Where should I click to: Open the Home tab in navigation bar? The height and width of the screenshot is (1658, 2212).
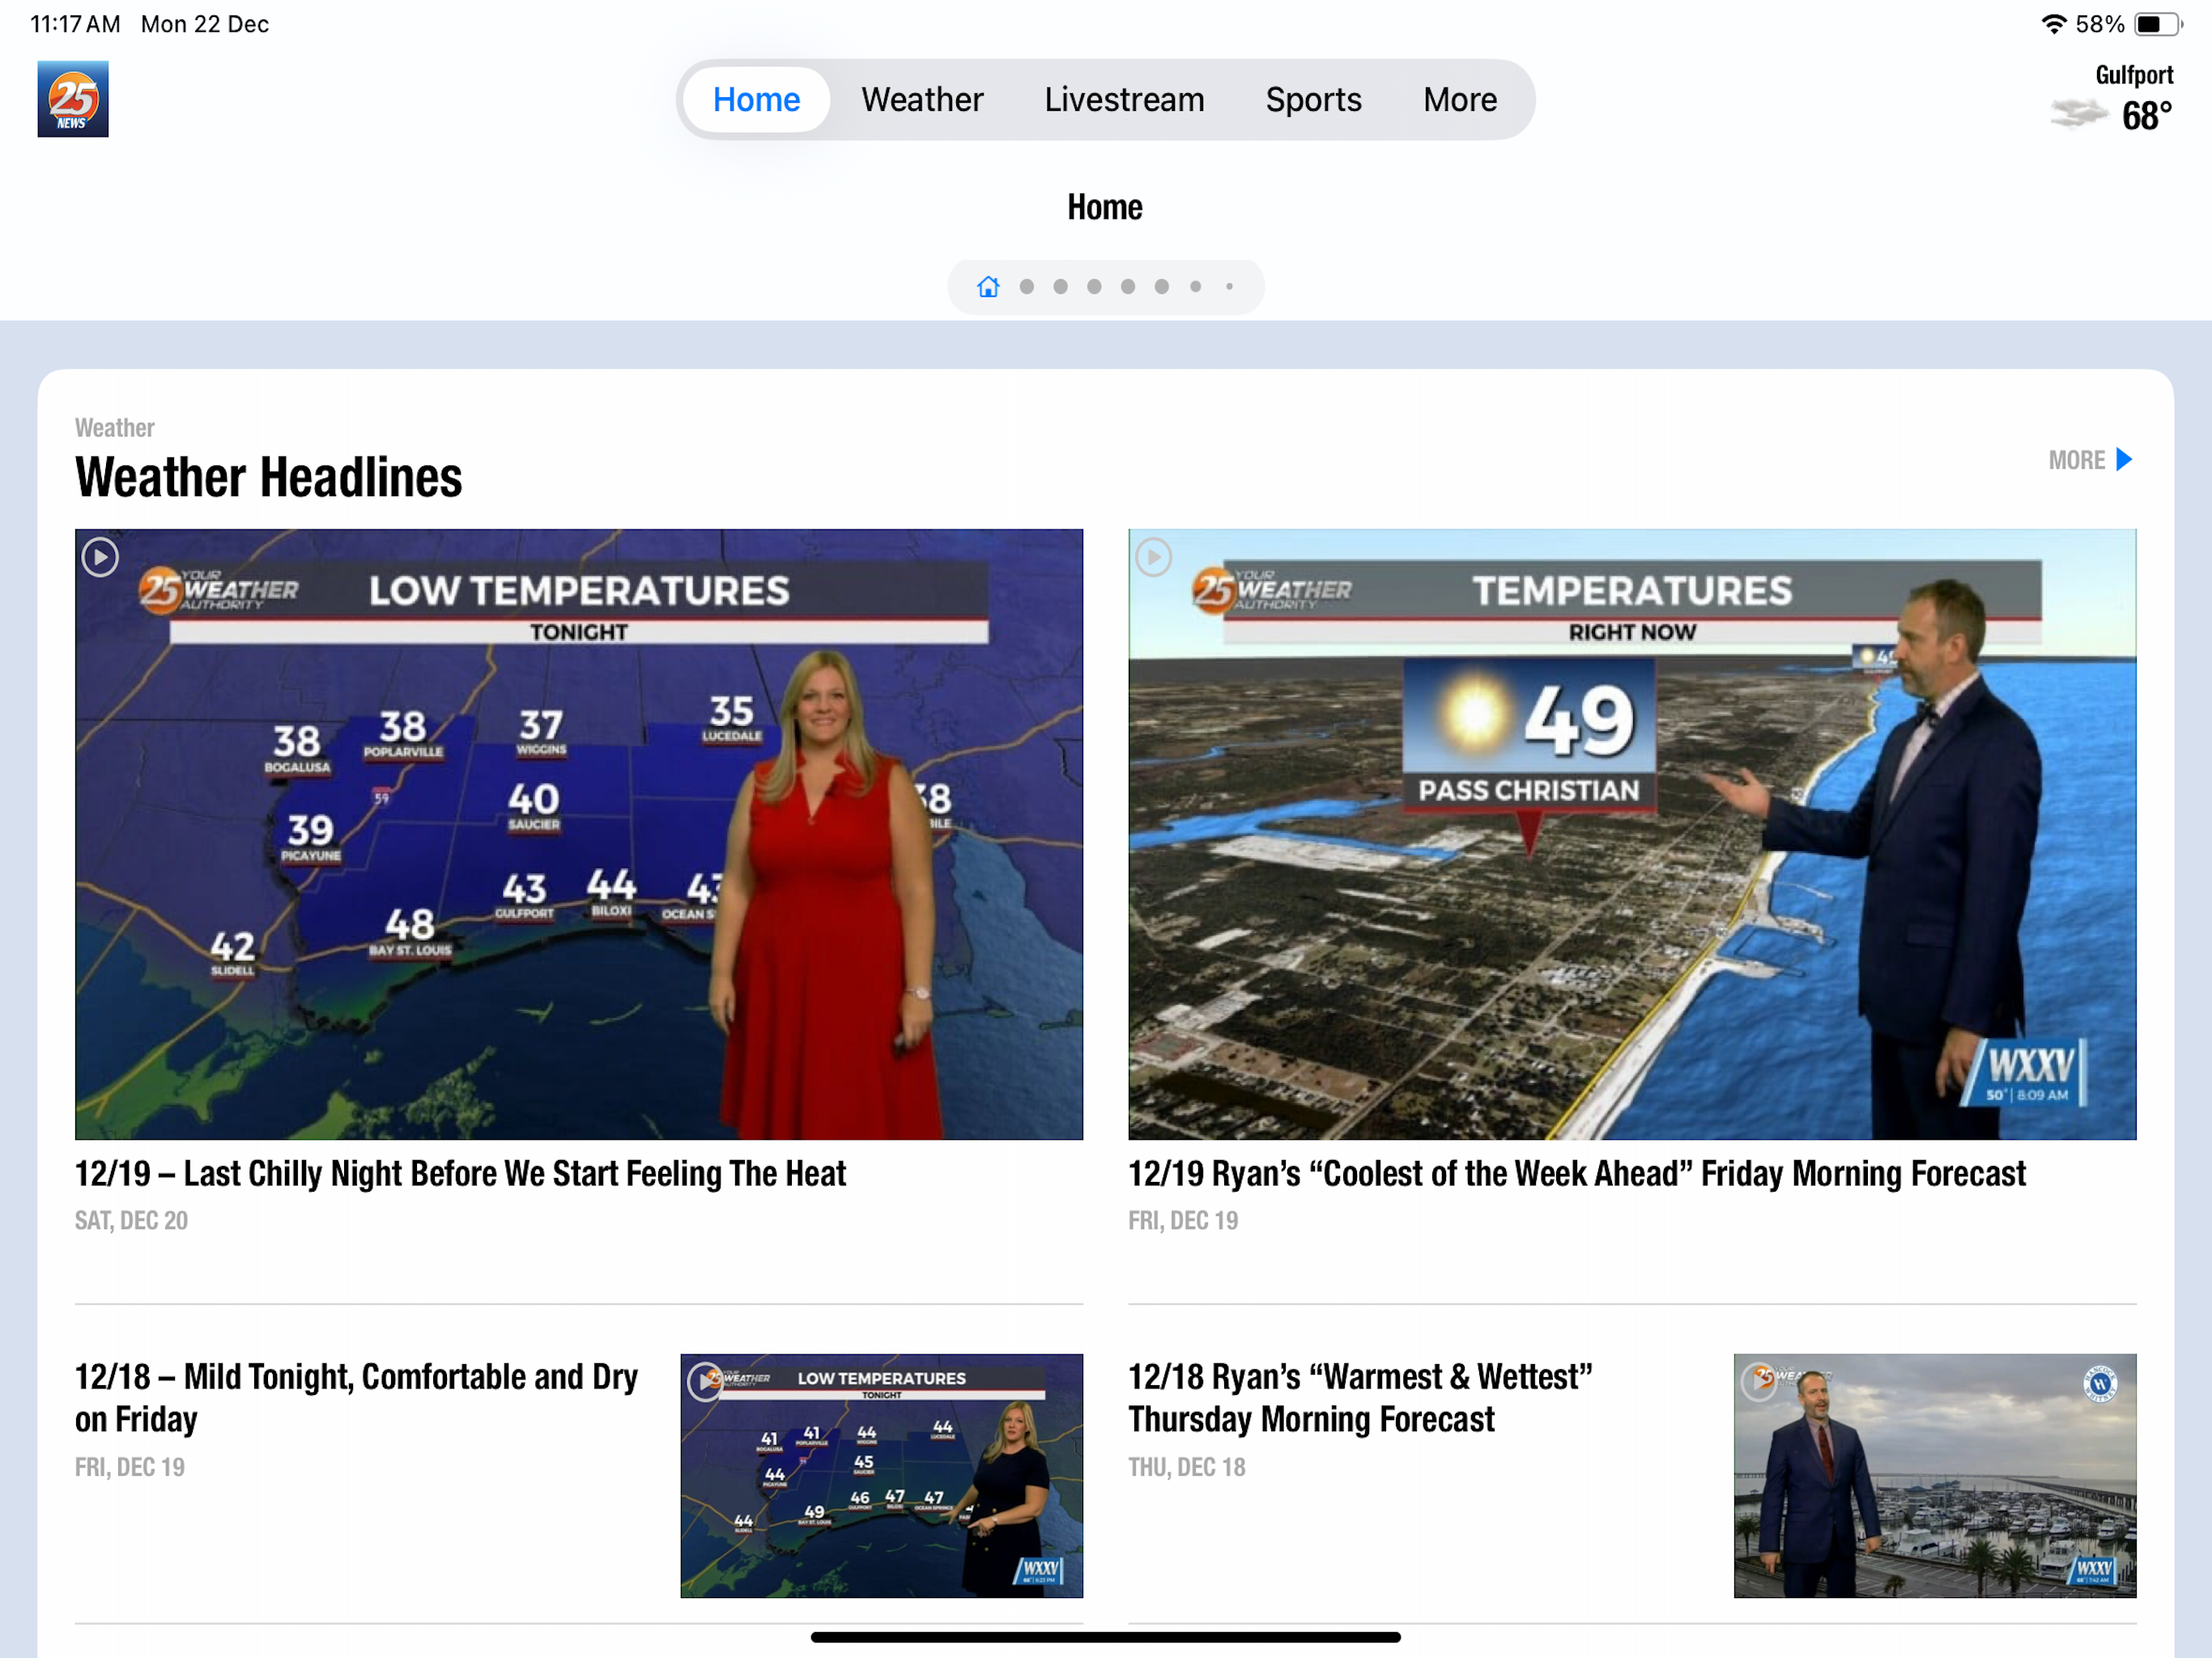pos(756,99)
